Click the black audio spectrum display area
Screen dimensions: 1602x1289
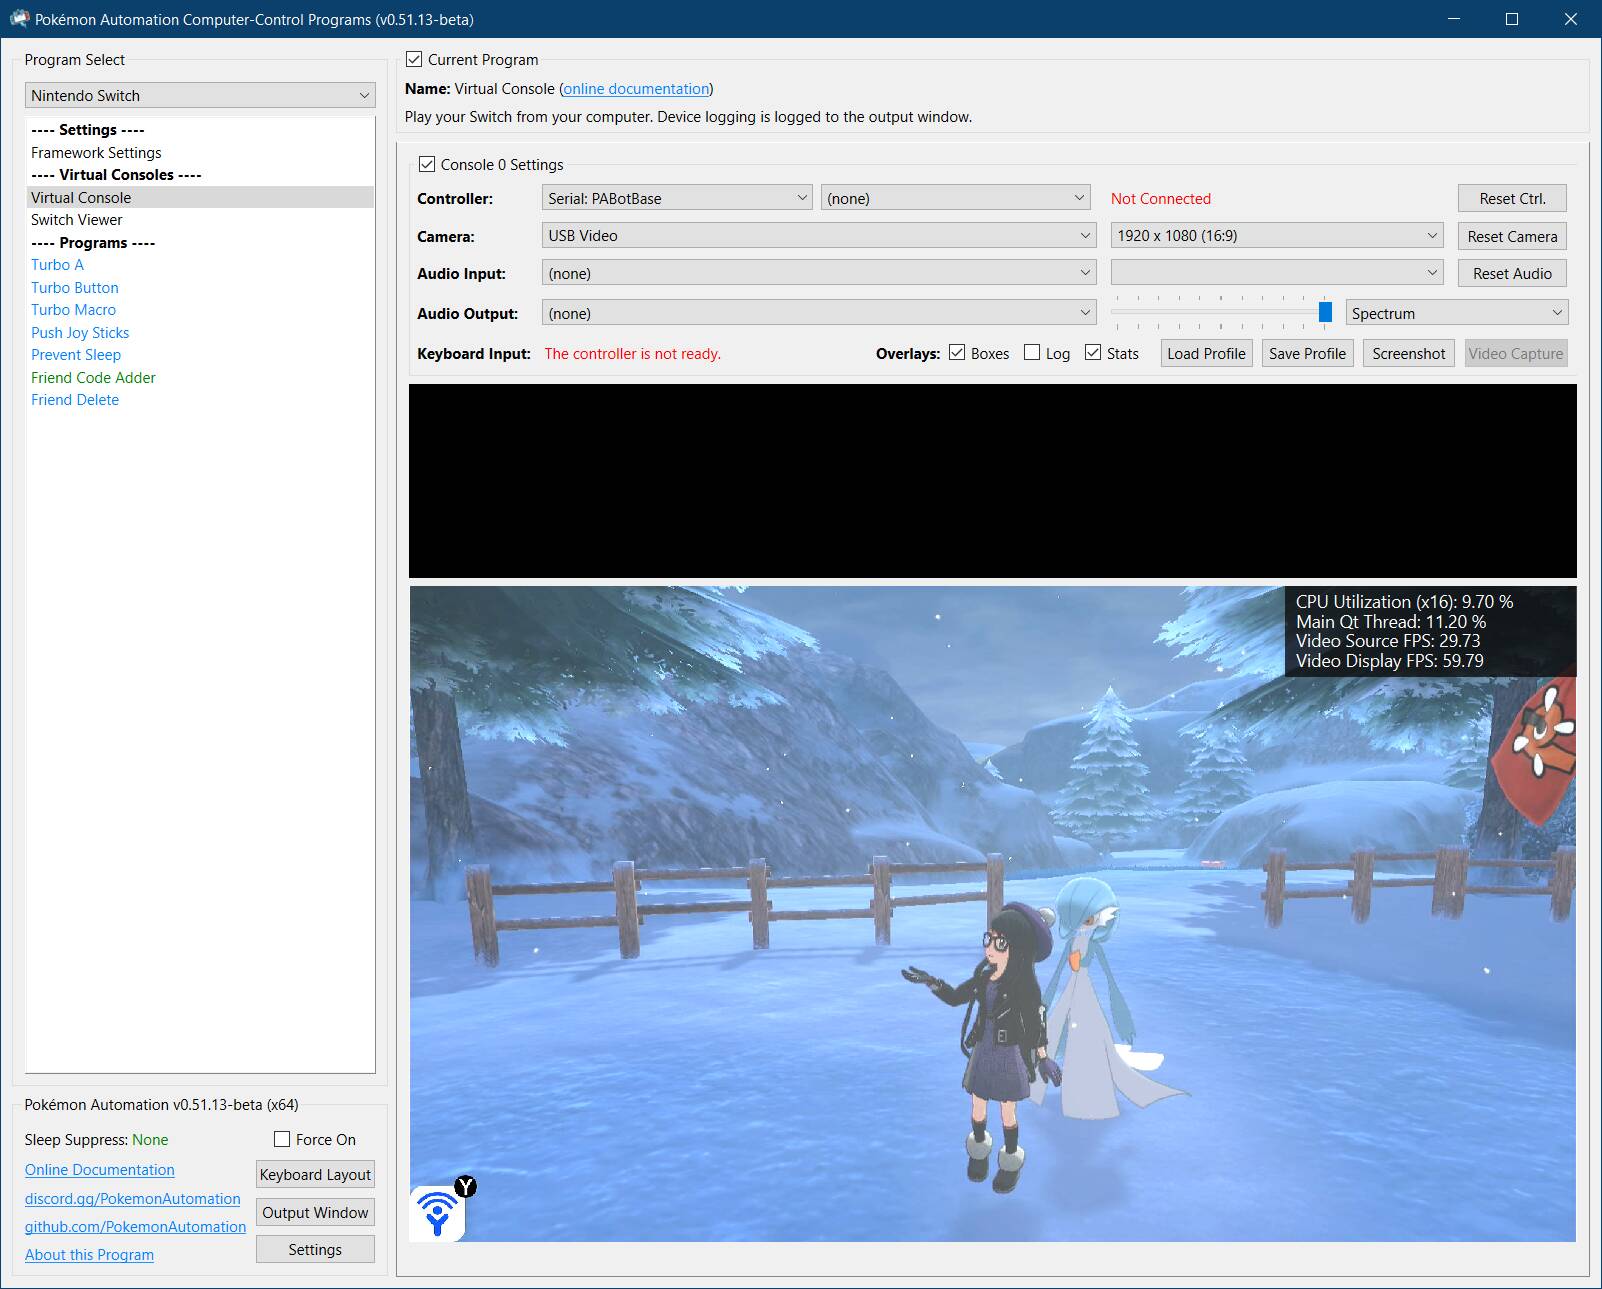[x=992, y=481]
